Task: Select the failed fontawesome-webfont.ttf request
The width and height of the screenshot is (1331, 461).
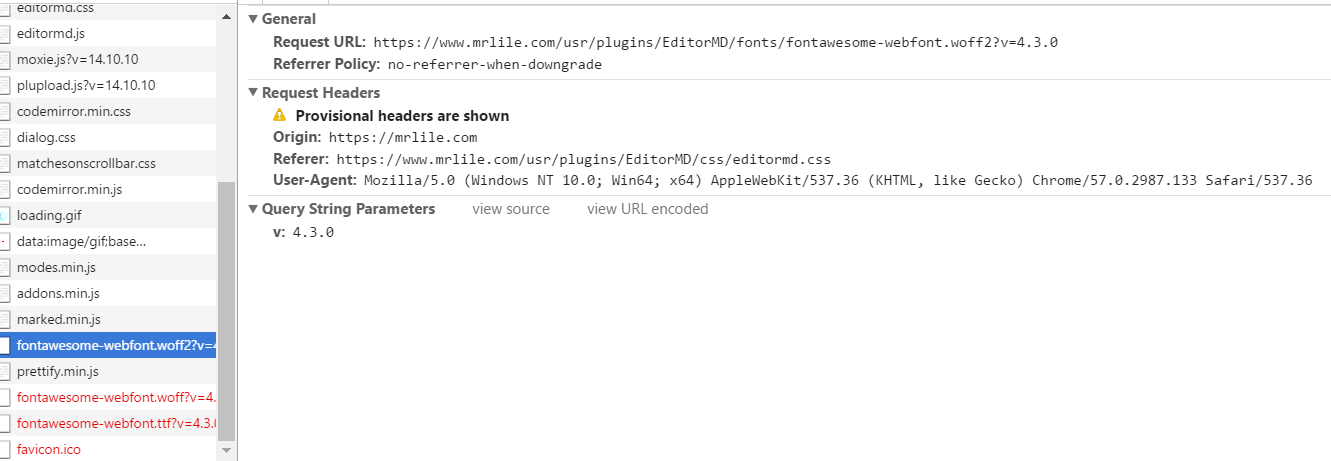Action: [116, 424]
